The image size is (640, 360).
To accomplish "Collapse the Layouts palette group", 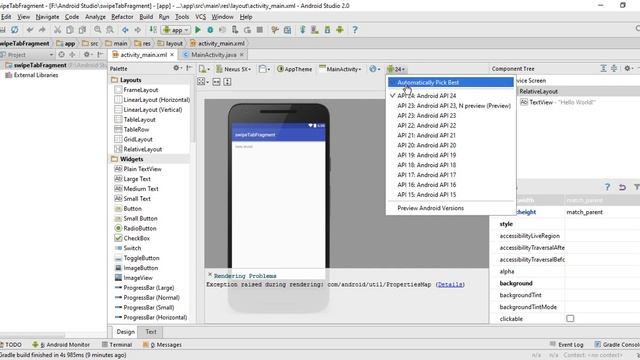I will [130, 80].
